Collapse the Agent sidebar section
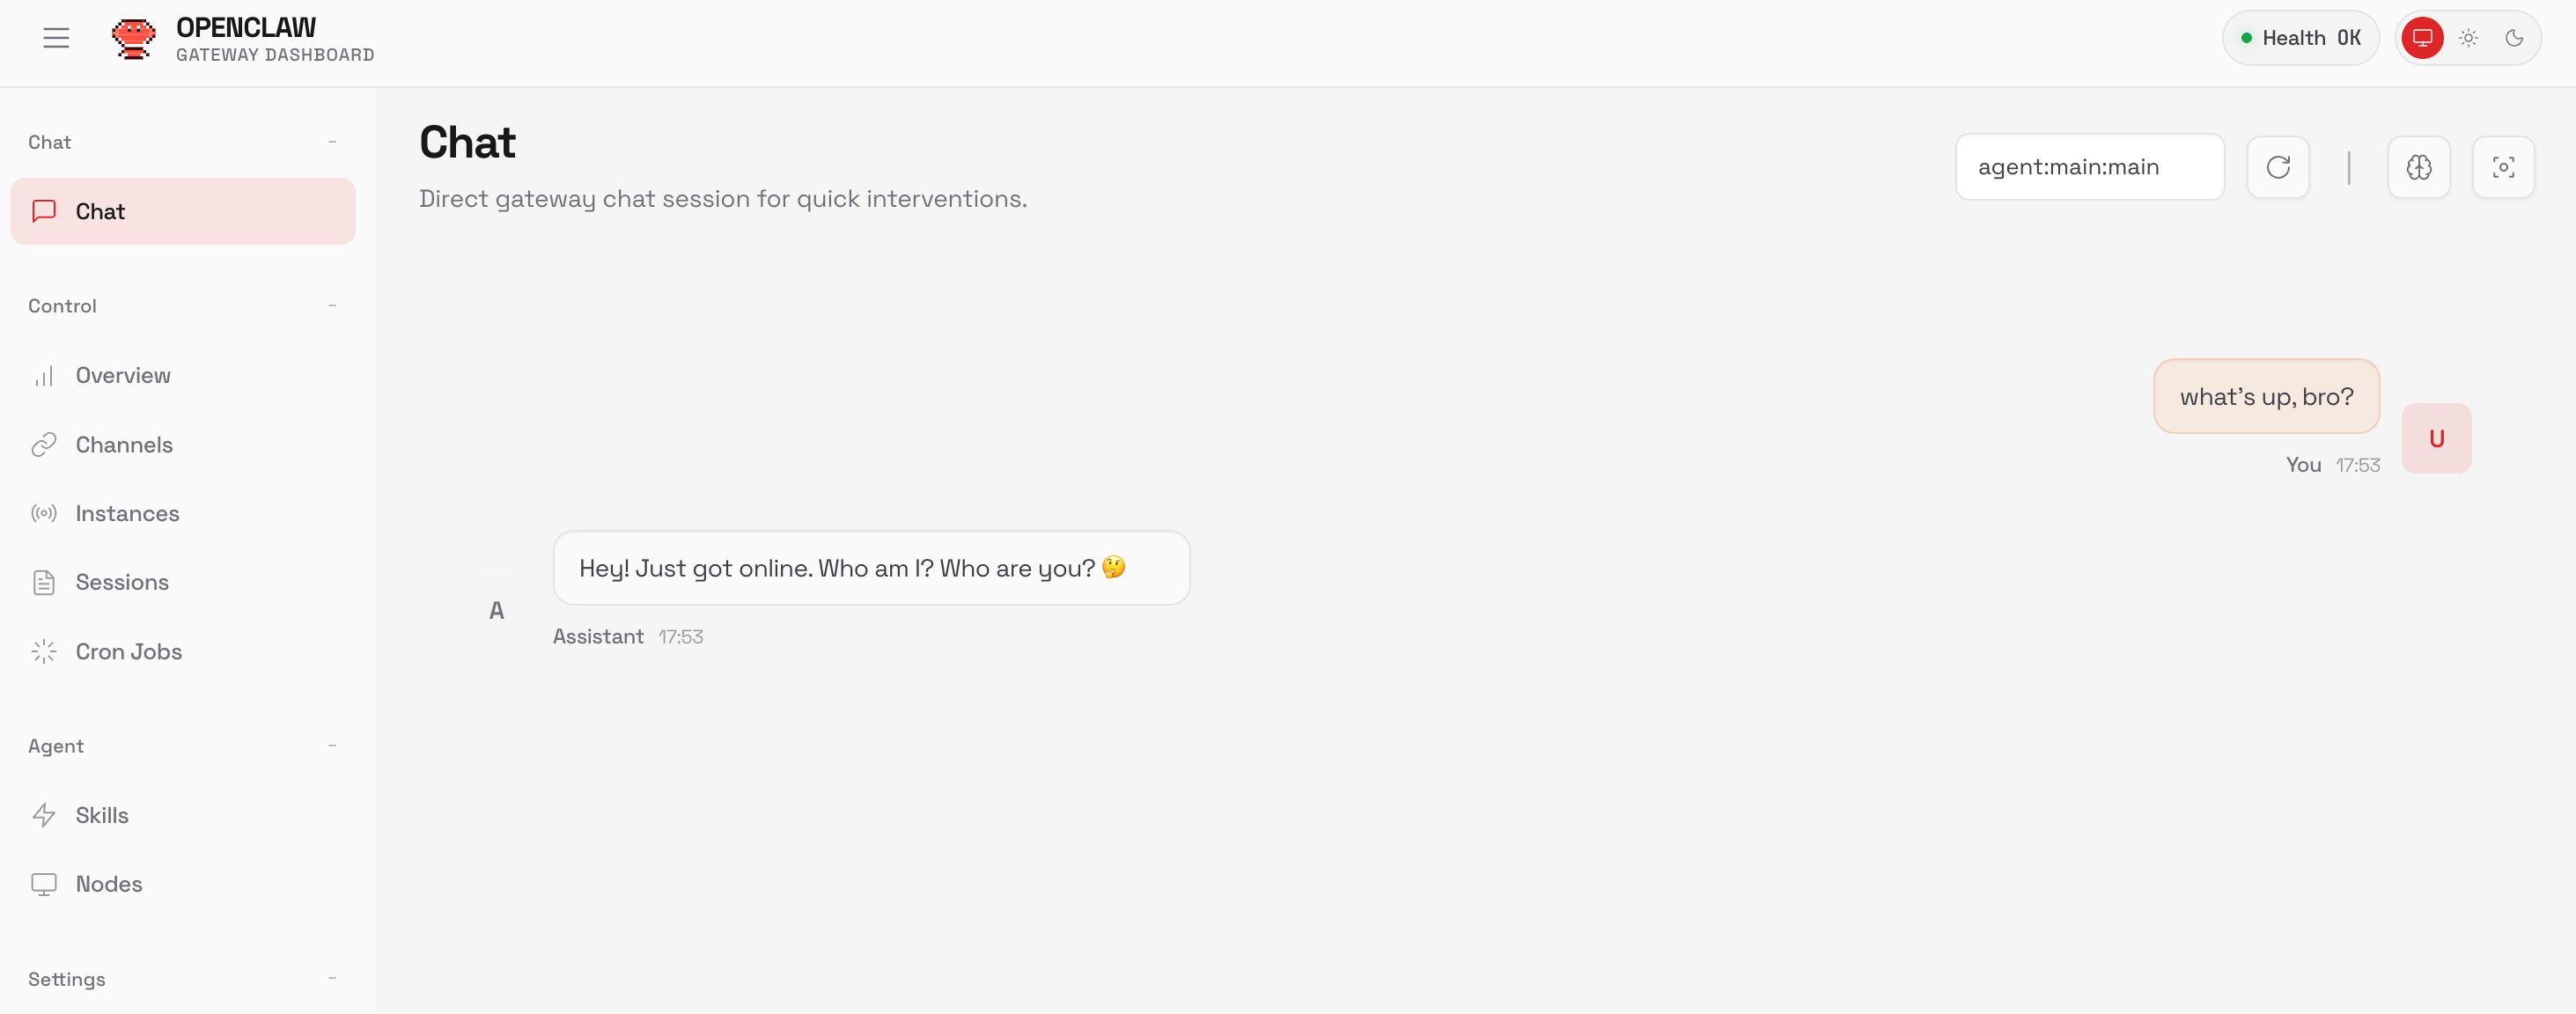Image resolution: width=2576 pixels, height=1014 pixels. point(332,746)
